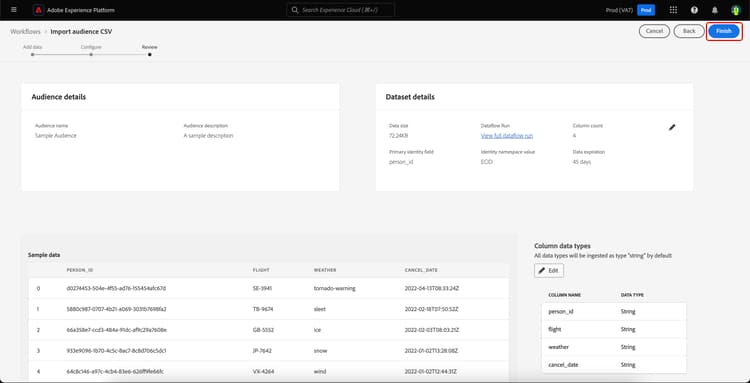Open the apps grid switcher
750x383 pixels.
(x=673, y=10)
